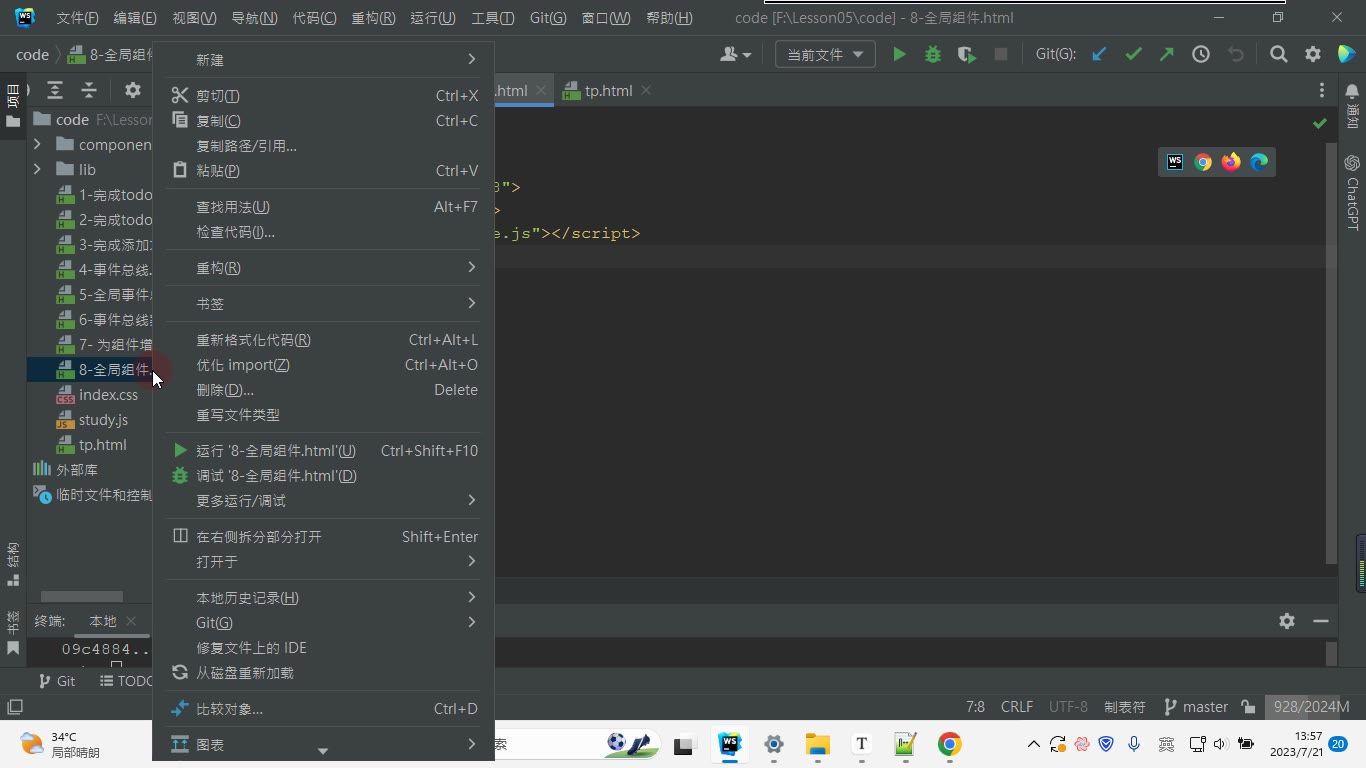
Task: Expand the components folder in project tree
Action: point(38,144)
